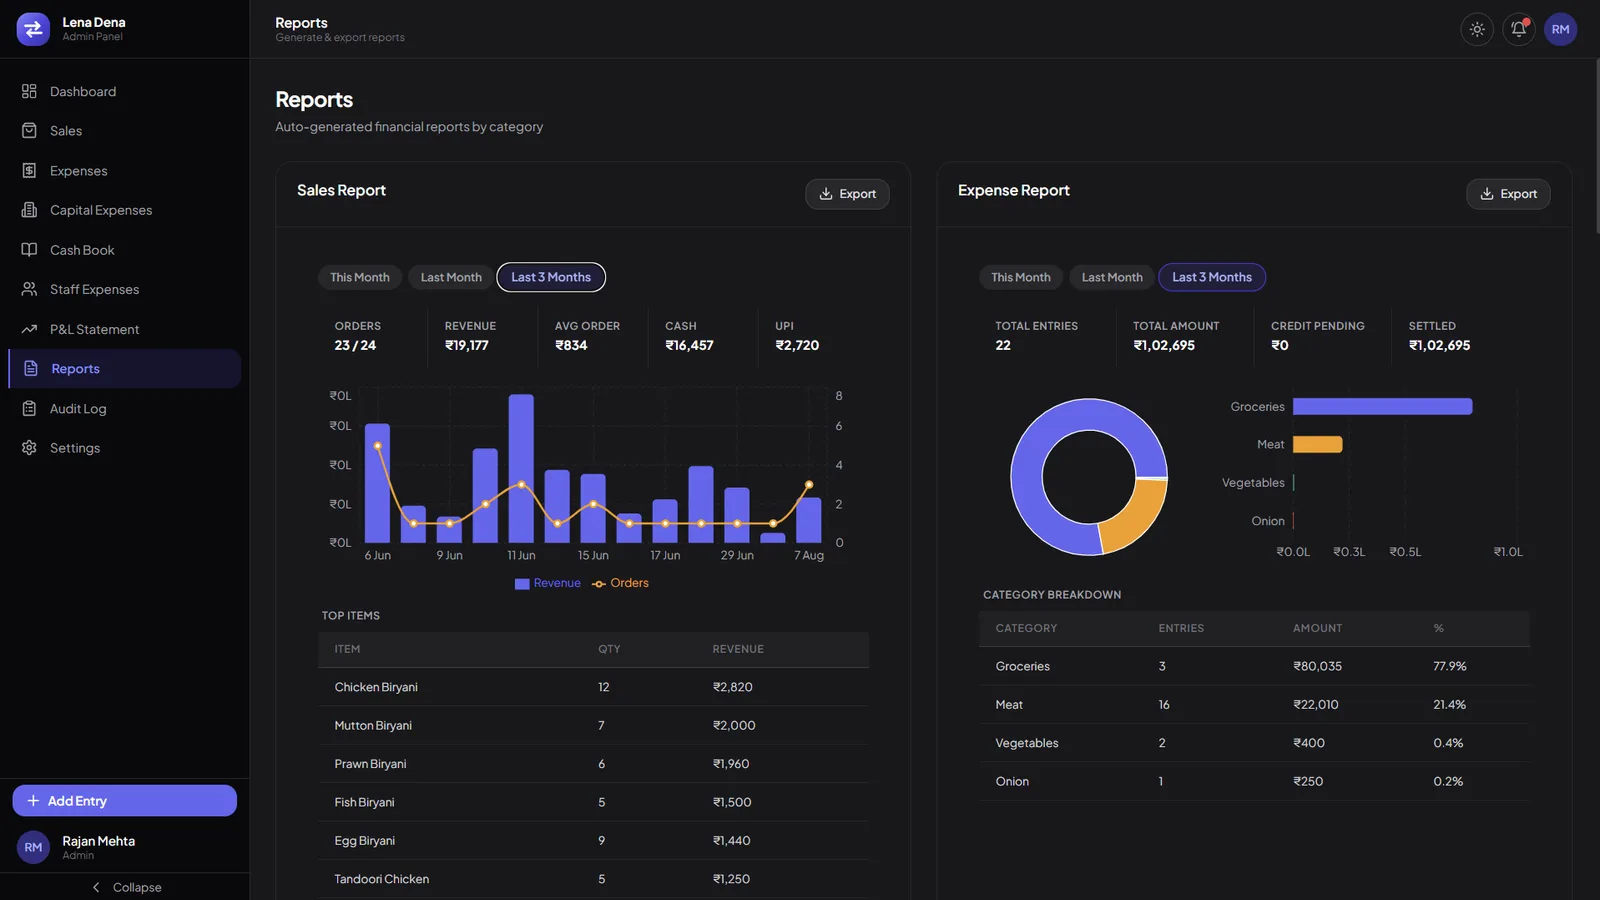Click the REVENUE column header in Top Items
This screenshot has width=1600, height=900.
pos(738,649)
